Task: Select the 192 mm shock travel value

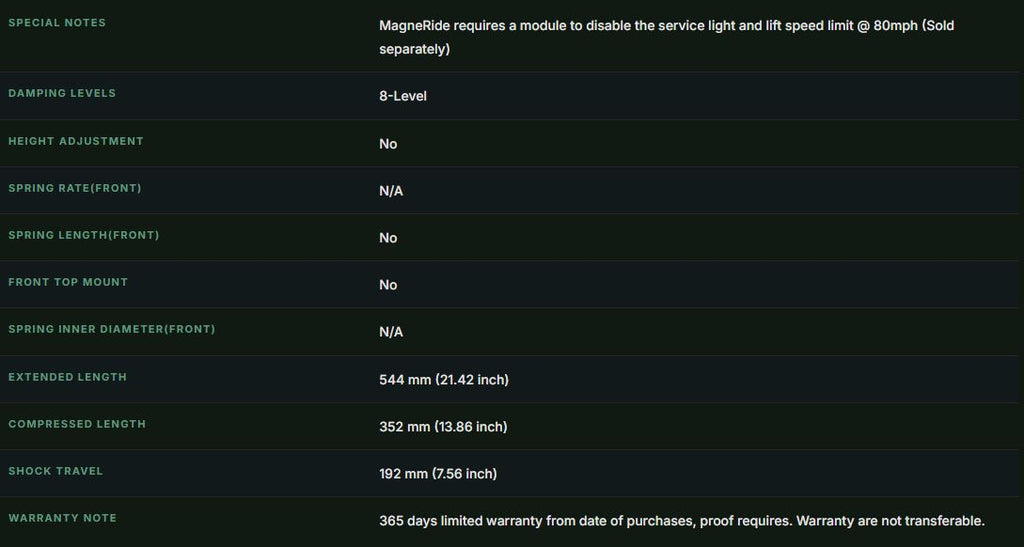Action: tap(438, 473)
